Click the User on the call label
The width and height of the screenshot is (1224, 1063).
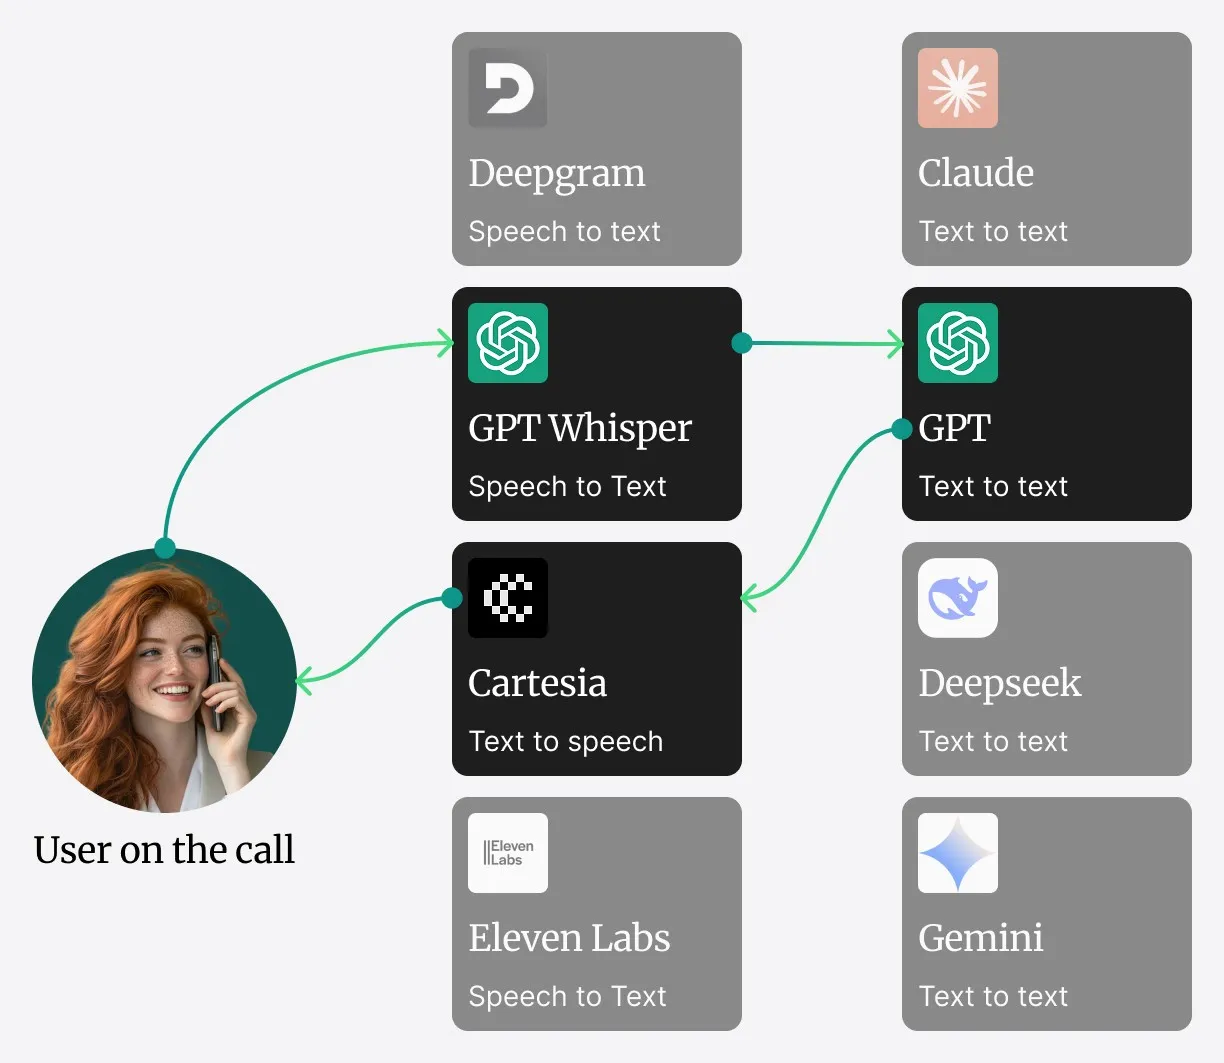(164, 850)
